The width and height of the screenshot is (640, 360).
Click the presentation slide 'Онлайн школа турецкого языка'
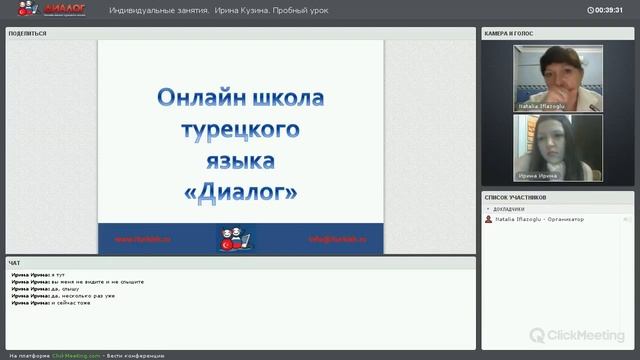click(x=240, y=147)
